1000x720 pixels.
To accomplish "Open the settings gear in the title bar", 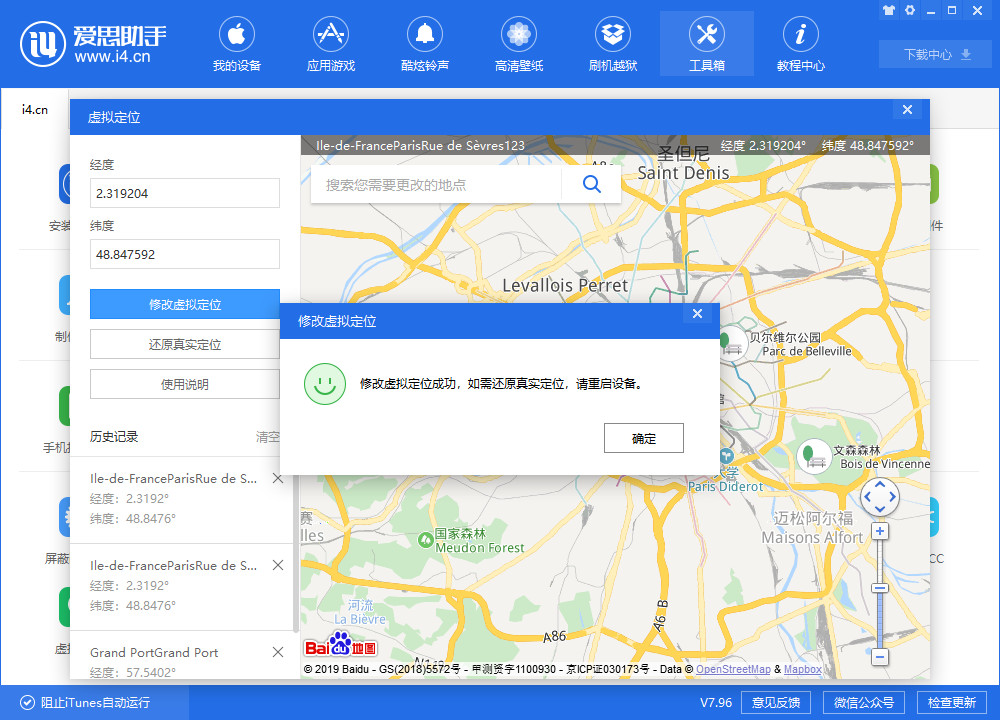I will (908, 10).
